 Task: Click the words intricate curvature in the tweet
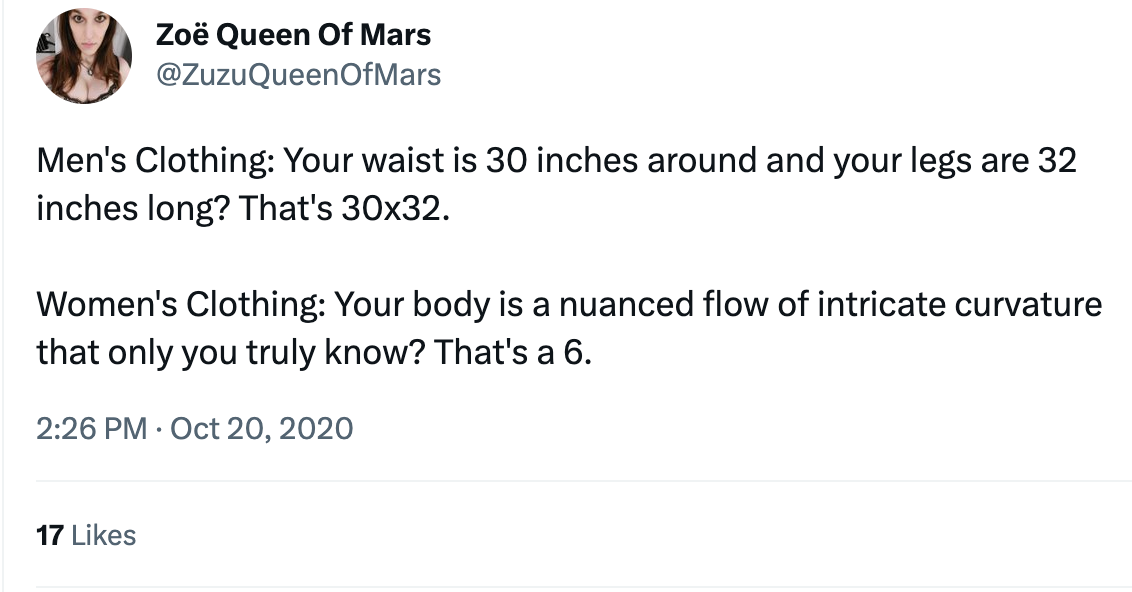960,304
